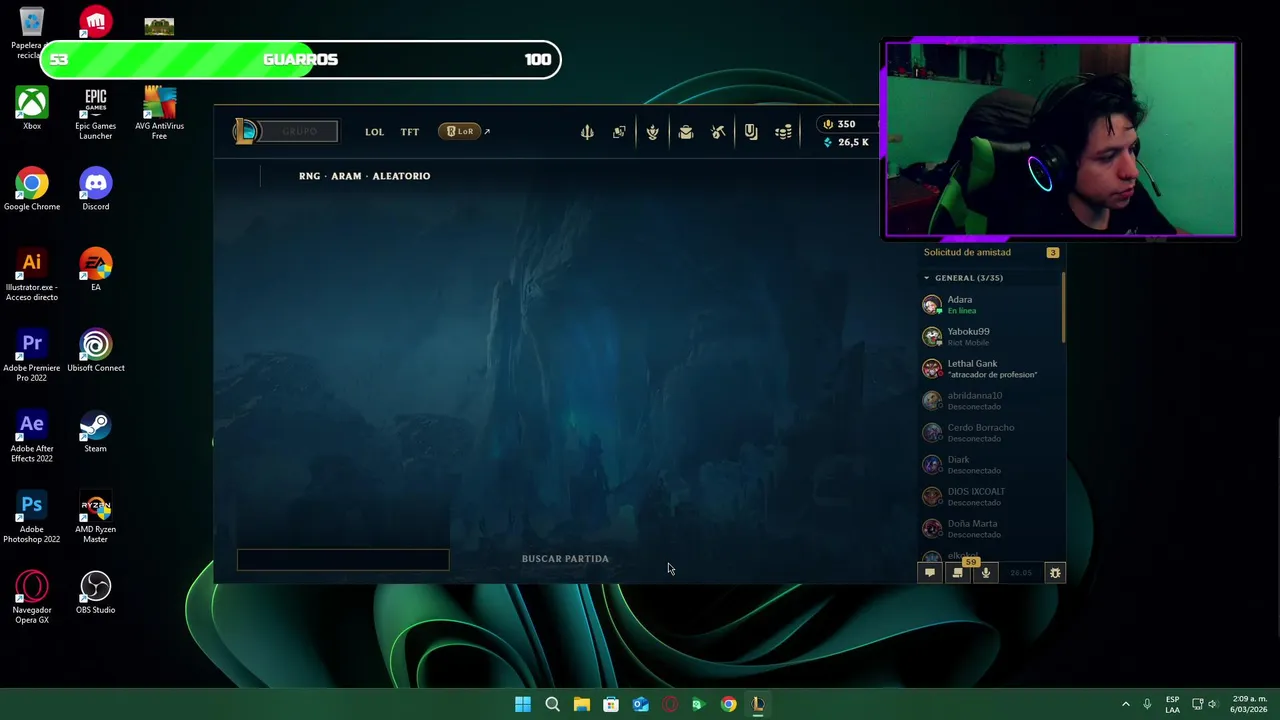Open Adobe Premiere Pro 2022 shortcut
1280x720 pixels.
(32, 356)
